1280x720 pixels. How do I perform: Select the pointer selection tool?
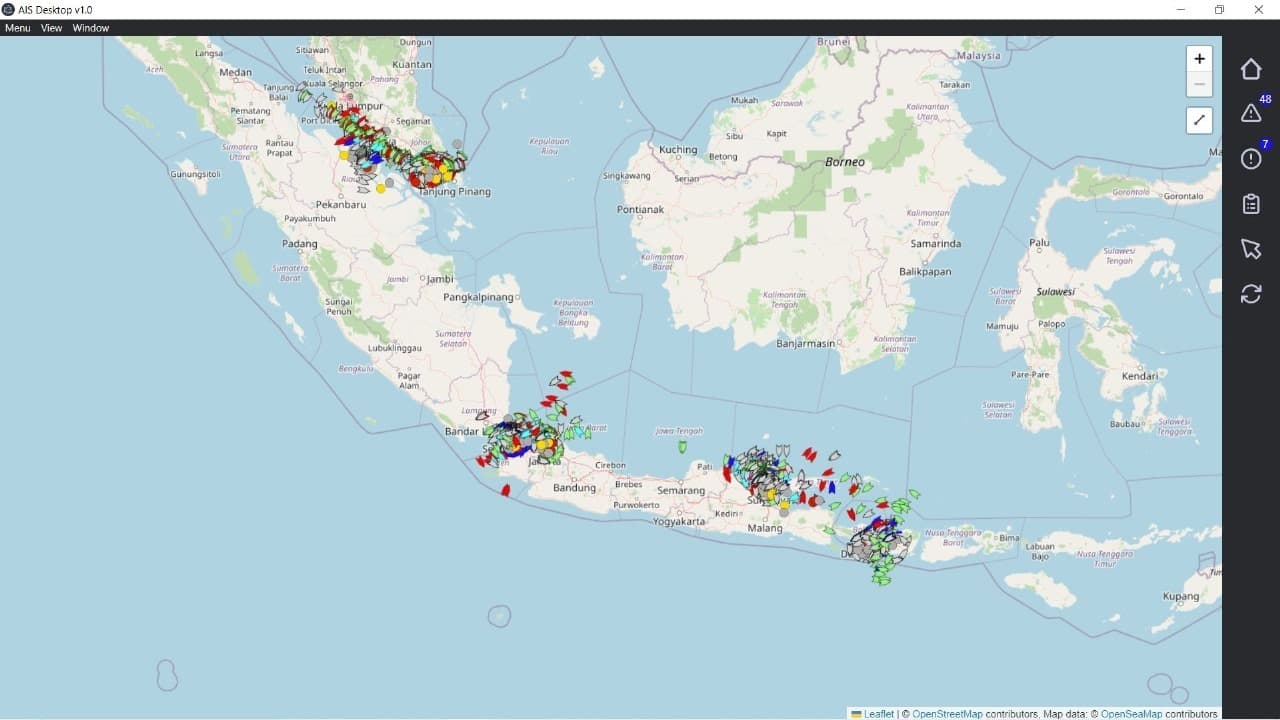point(1251,249)
